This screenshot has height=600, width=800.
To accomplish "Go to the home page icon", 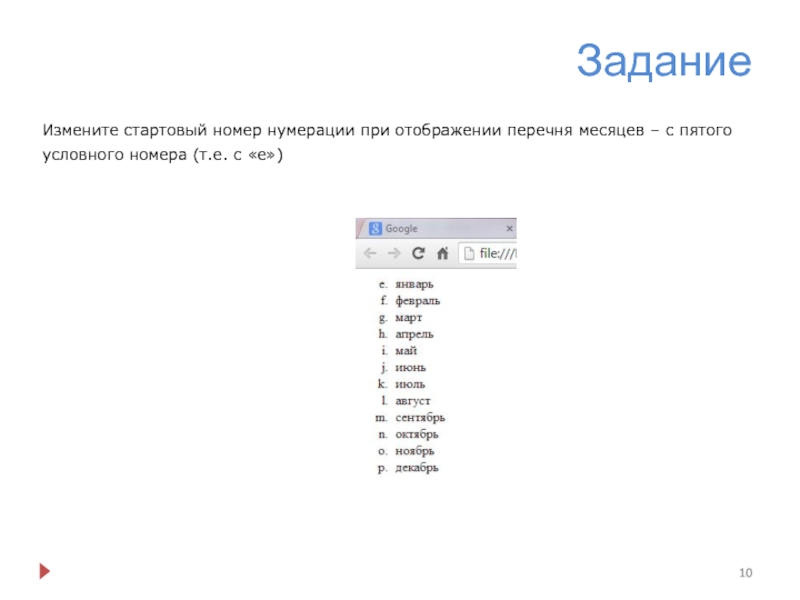I will (442, 253).
